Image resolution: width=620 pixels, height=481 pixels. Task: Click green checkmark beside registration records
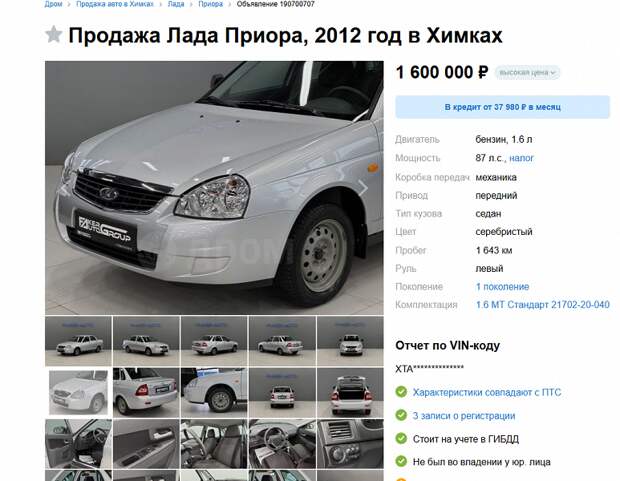401,415
